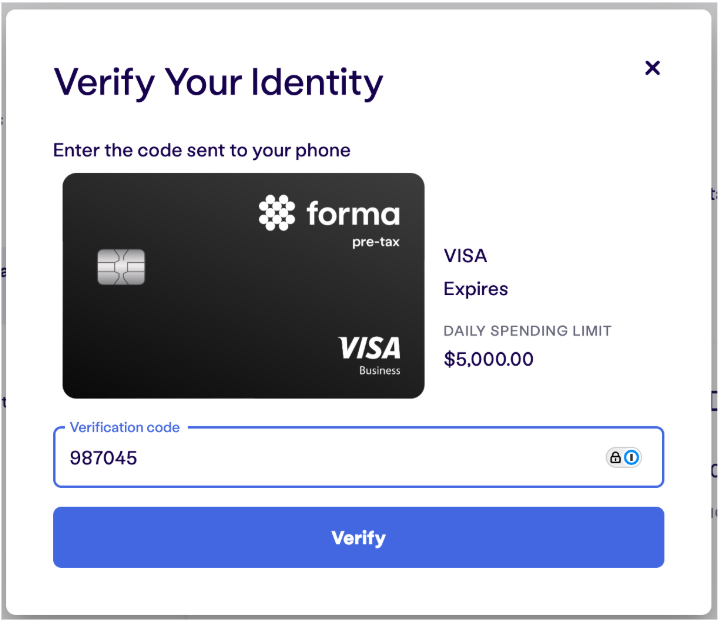Click the pre-tax label on card

point(375,242)
